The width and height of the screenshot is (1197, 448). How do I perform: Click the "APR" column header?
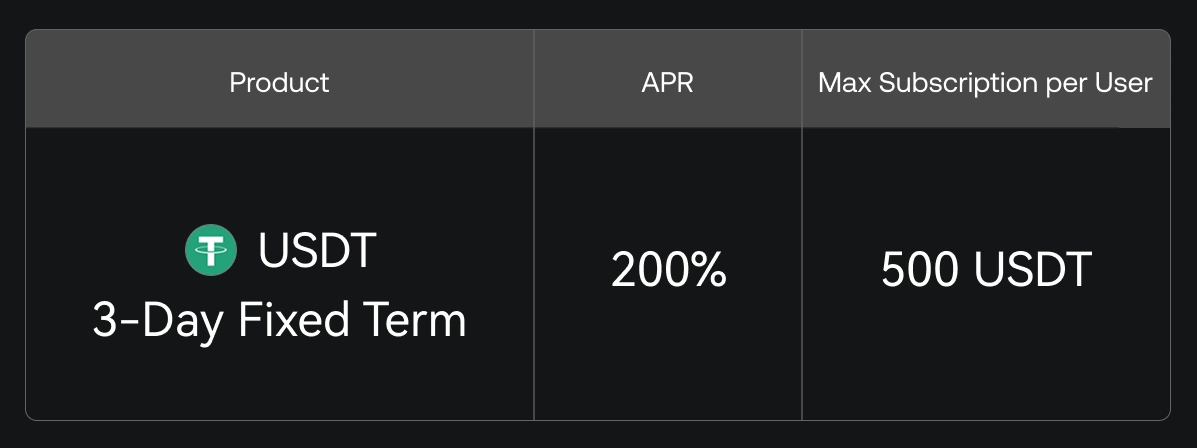[x=667, y=82]
